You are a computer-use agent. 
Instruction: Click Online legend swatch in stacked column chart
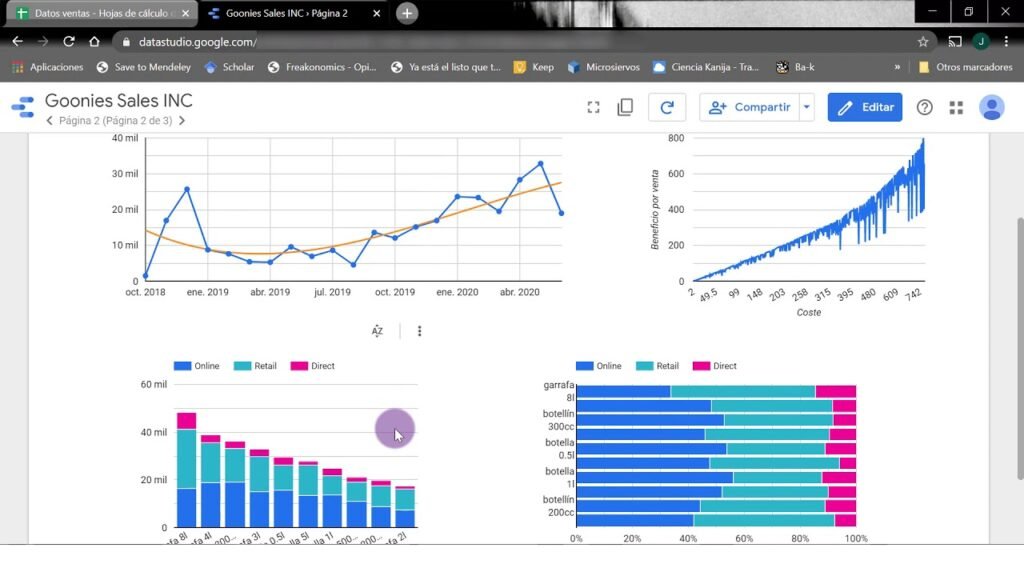[x=182, y=366]
